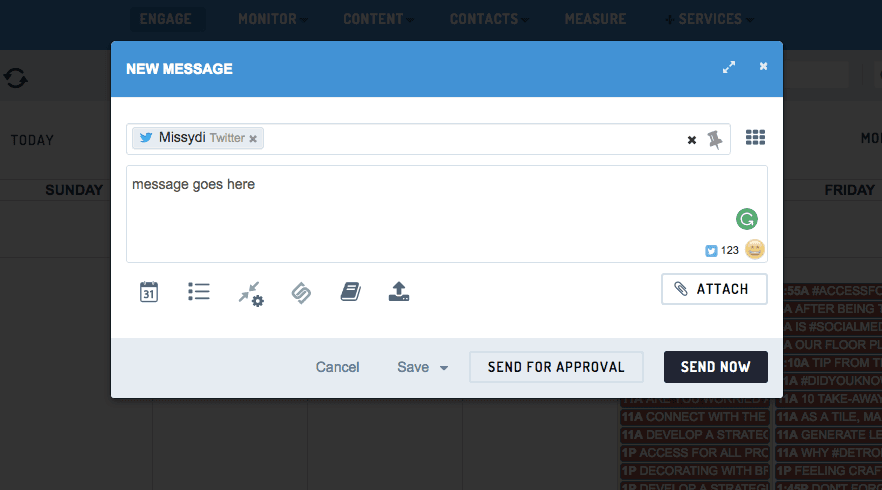882x490 pixels.
Task: Open the calendar scheduling icon
Action: 148,292
